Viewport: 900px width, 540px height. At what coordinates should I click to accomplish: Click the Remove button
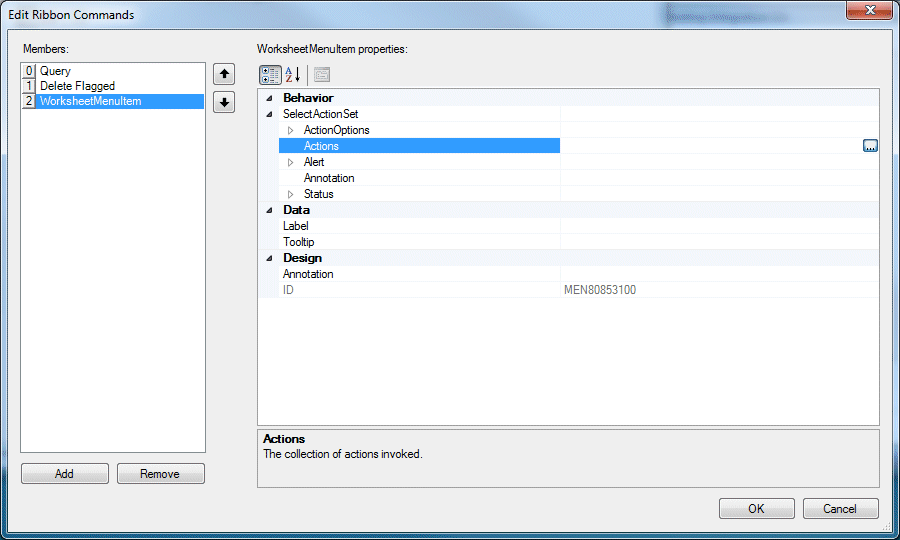(x=160, y=473)
